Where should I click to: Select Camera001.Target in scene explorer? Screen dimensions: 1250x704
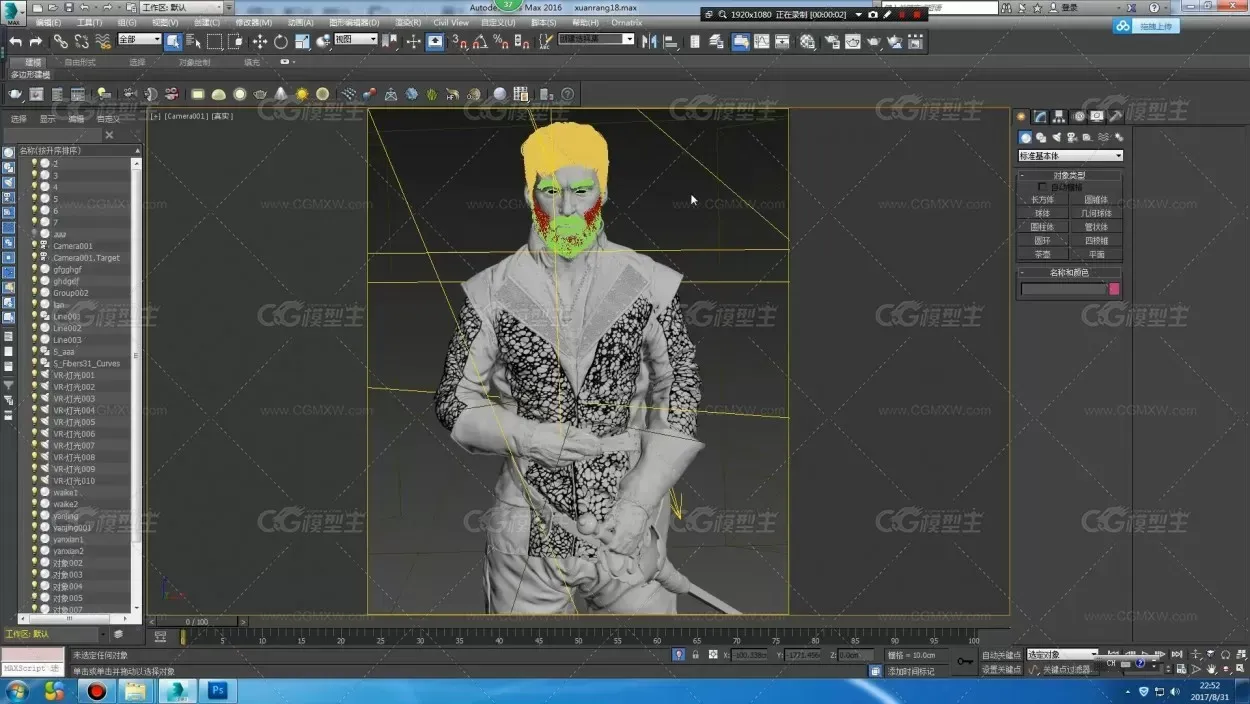pyautogui.click(x=86, y=257)
